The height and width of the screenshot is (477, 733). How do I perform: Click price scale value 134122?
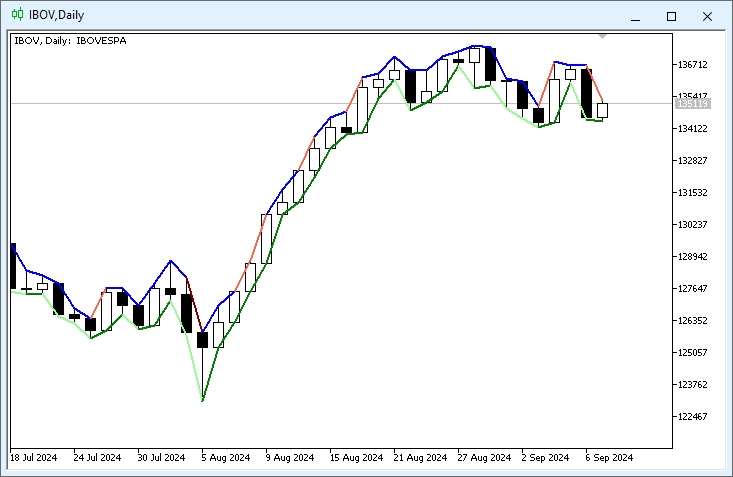[x=692, y=129]
